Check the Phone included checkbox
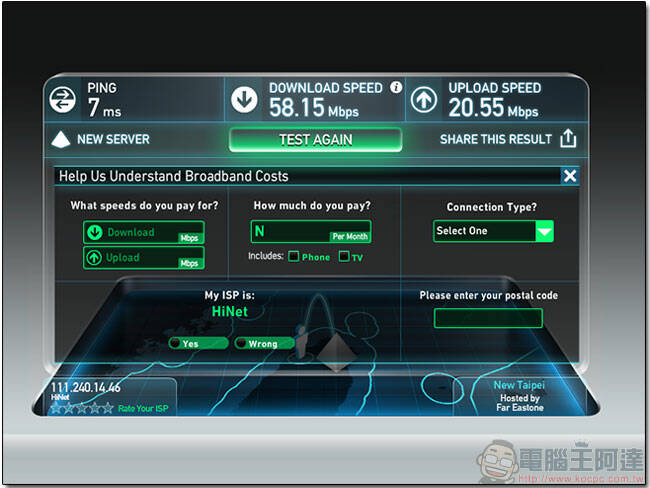650x488 pixels. (293, 256)
